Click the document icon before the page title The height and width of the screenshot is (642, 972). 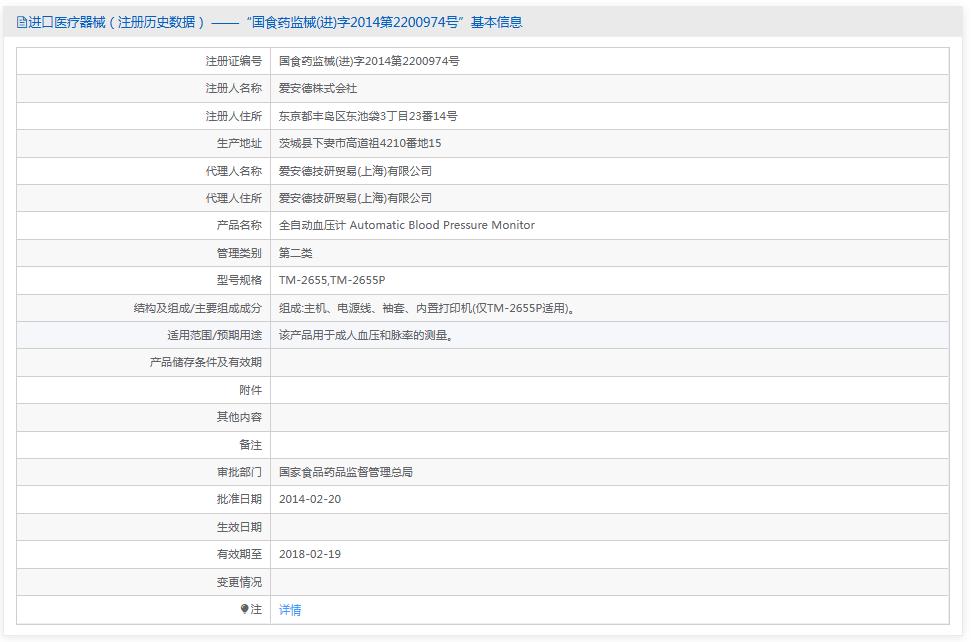click(20, 21)
